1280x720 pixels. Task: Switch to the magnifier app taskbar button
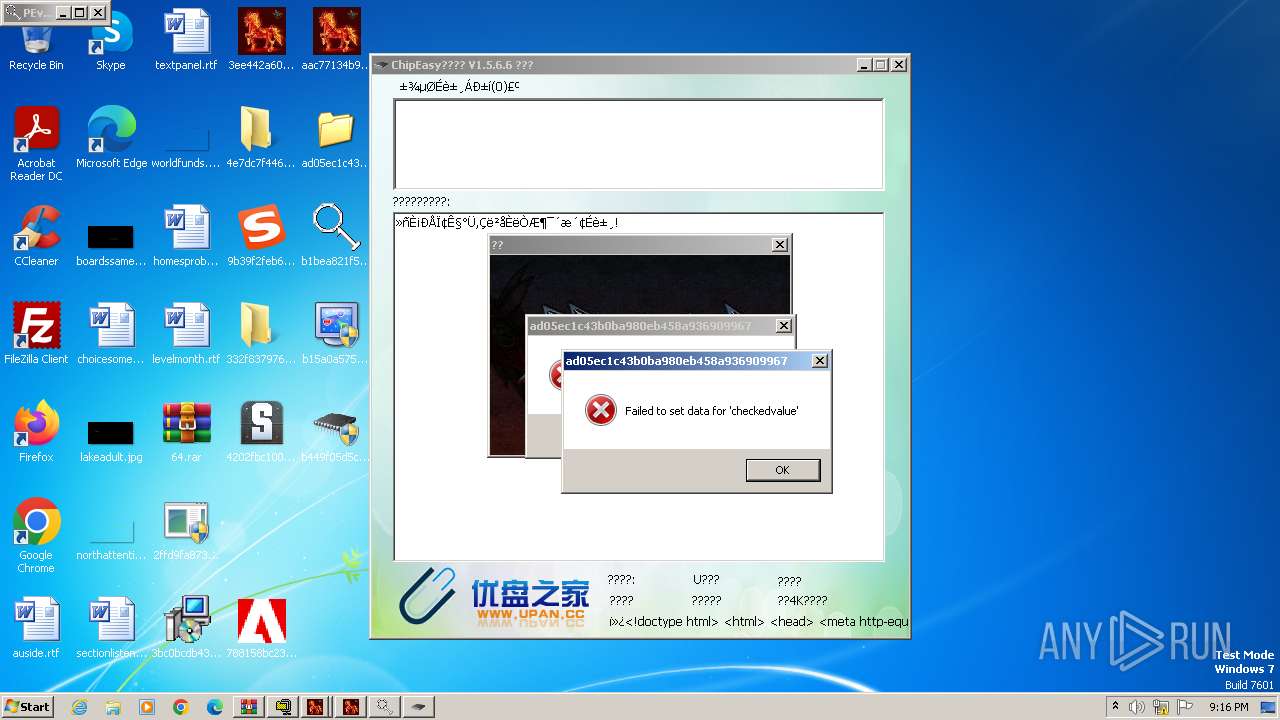[x=383, y=707]
